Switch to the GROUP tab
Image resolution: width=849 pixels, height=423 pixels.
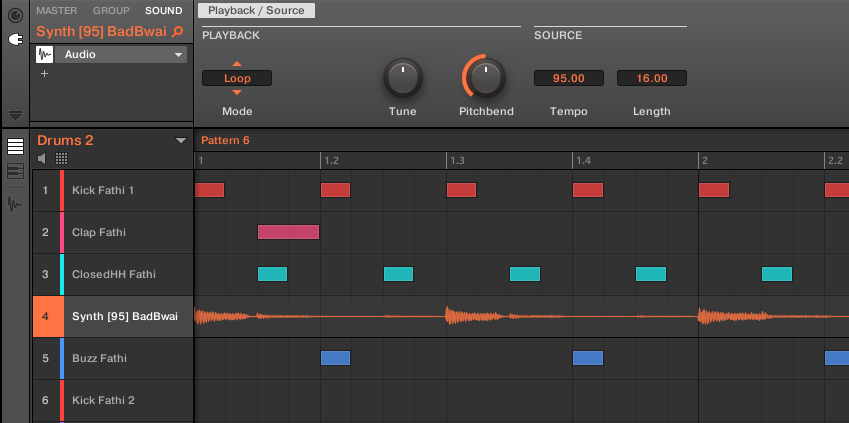[111, 11]
